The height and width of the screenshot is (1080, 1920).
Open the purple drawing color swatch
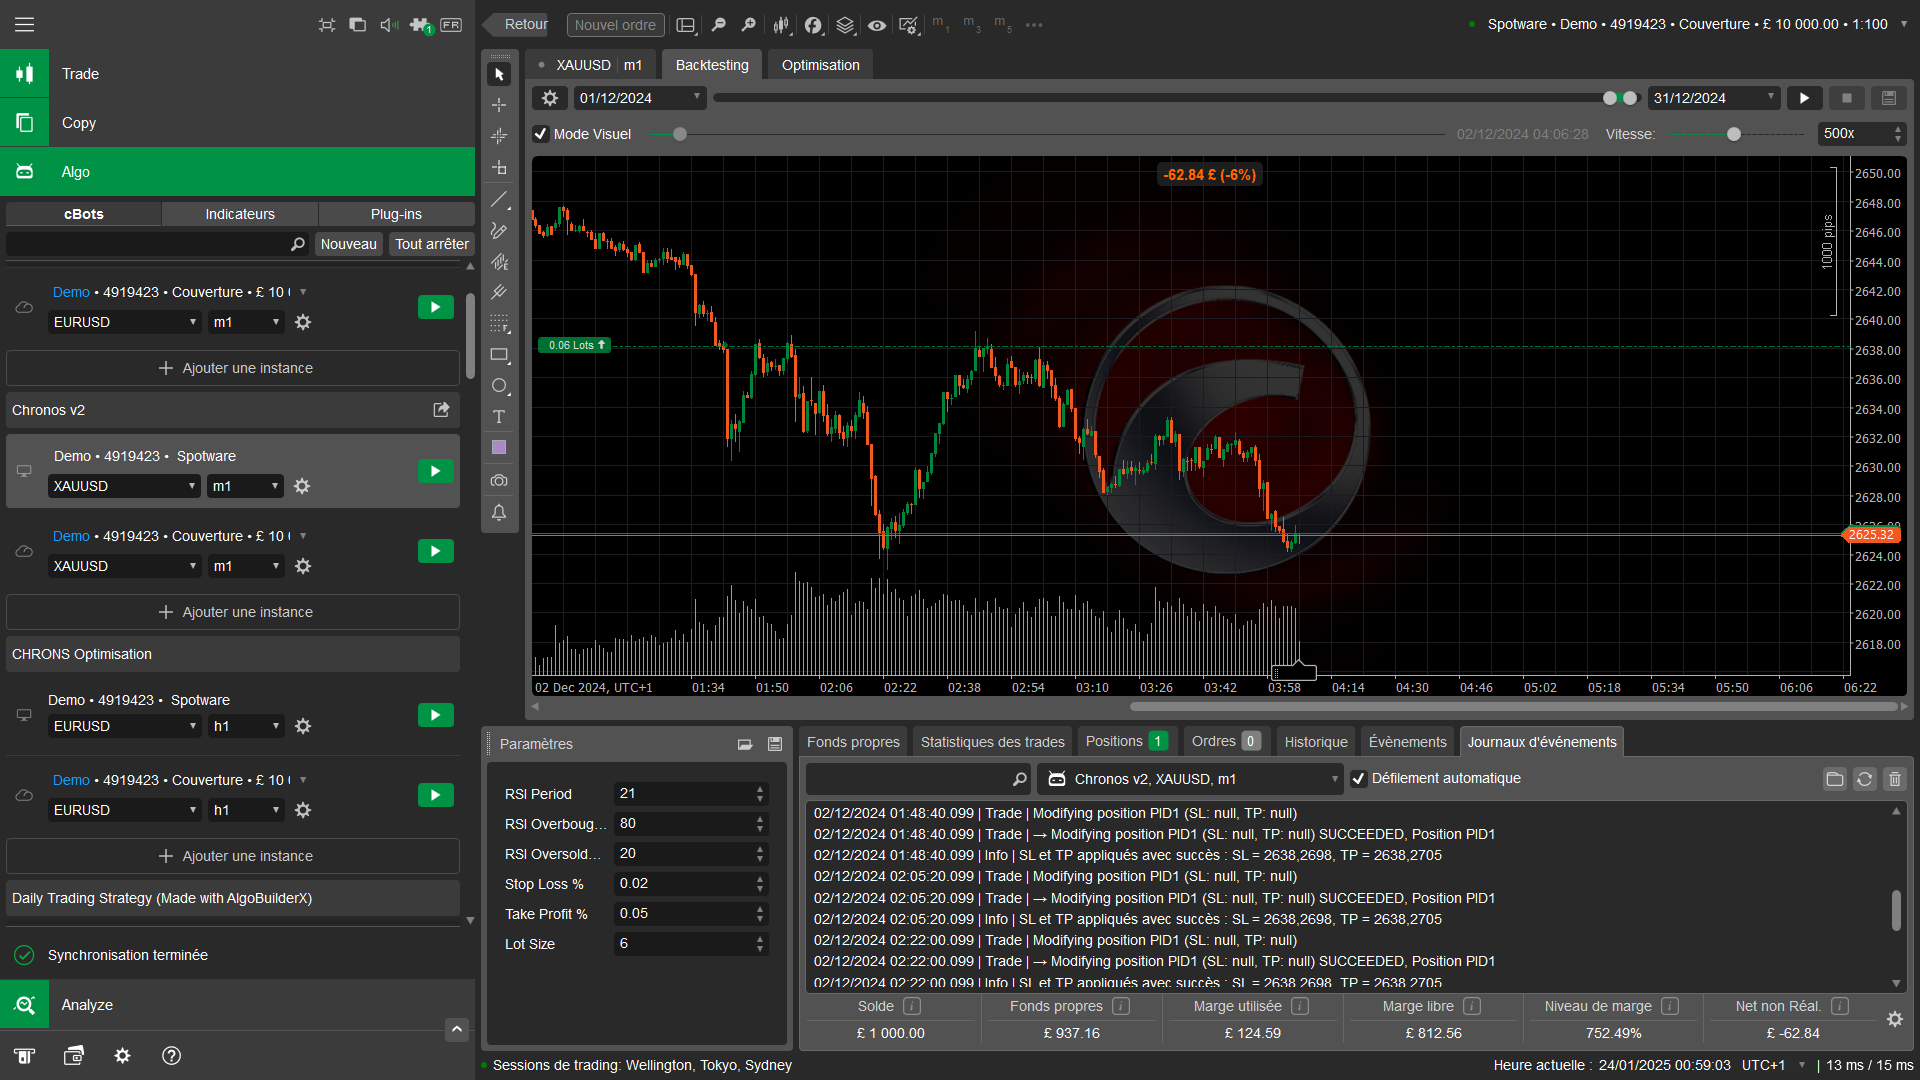click(499, 448)
